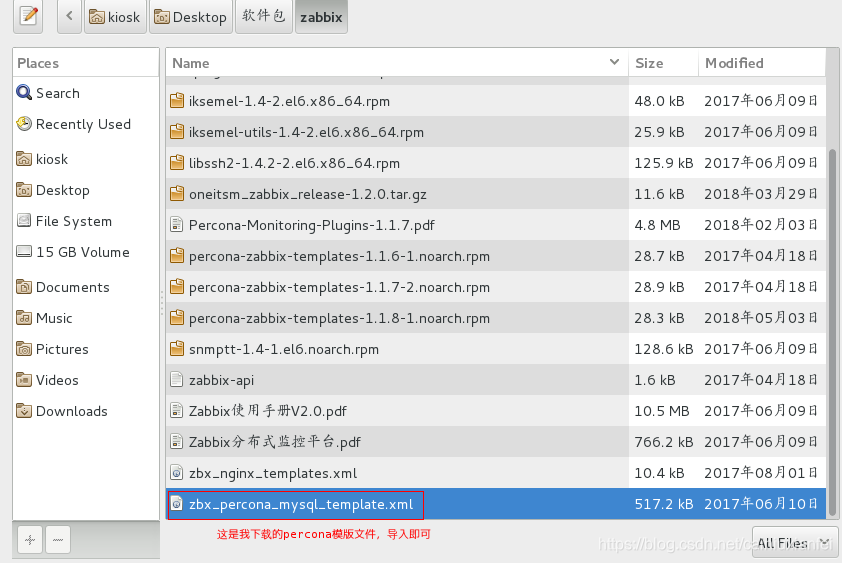Click the Downloads label in Places
842x563 pixels.
click(x=71, y=411)
